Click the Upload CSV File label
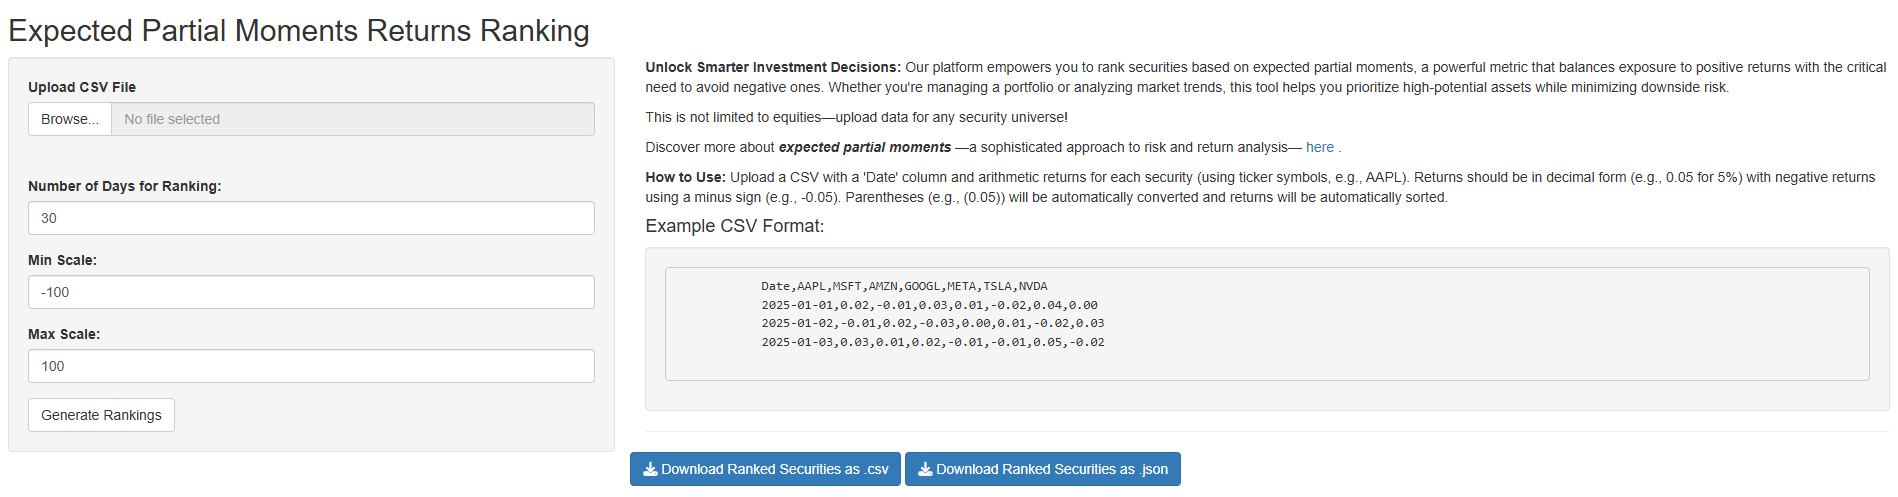This screenshot has height=497, width=1898. pos(82,87)
